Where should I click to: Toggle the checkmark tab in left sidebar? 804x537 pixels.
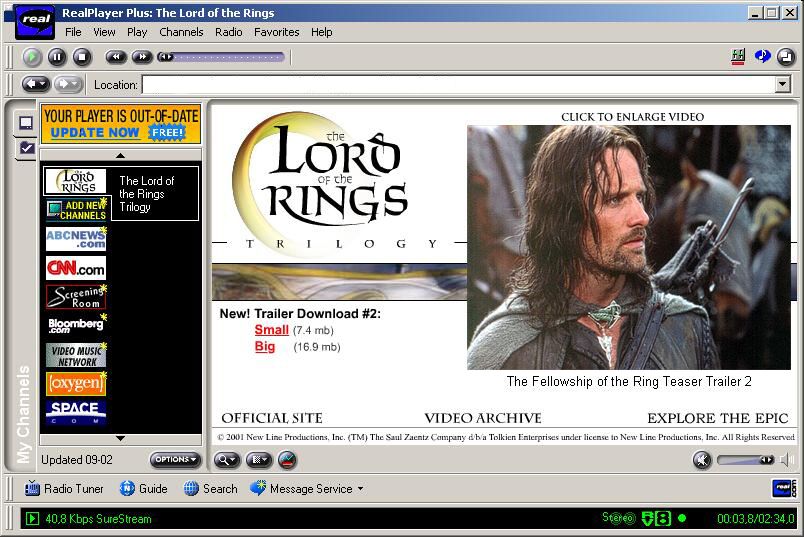(x=26, y=148)
